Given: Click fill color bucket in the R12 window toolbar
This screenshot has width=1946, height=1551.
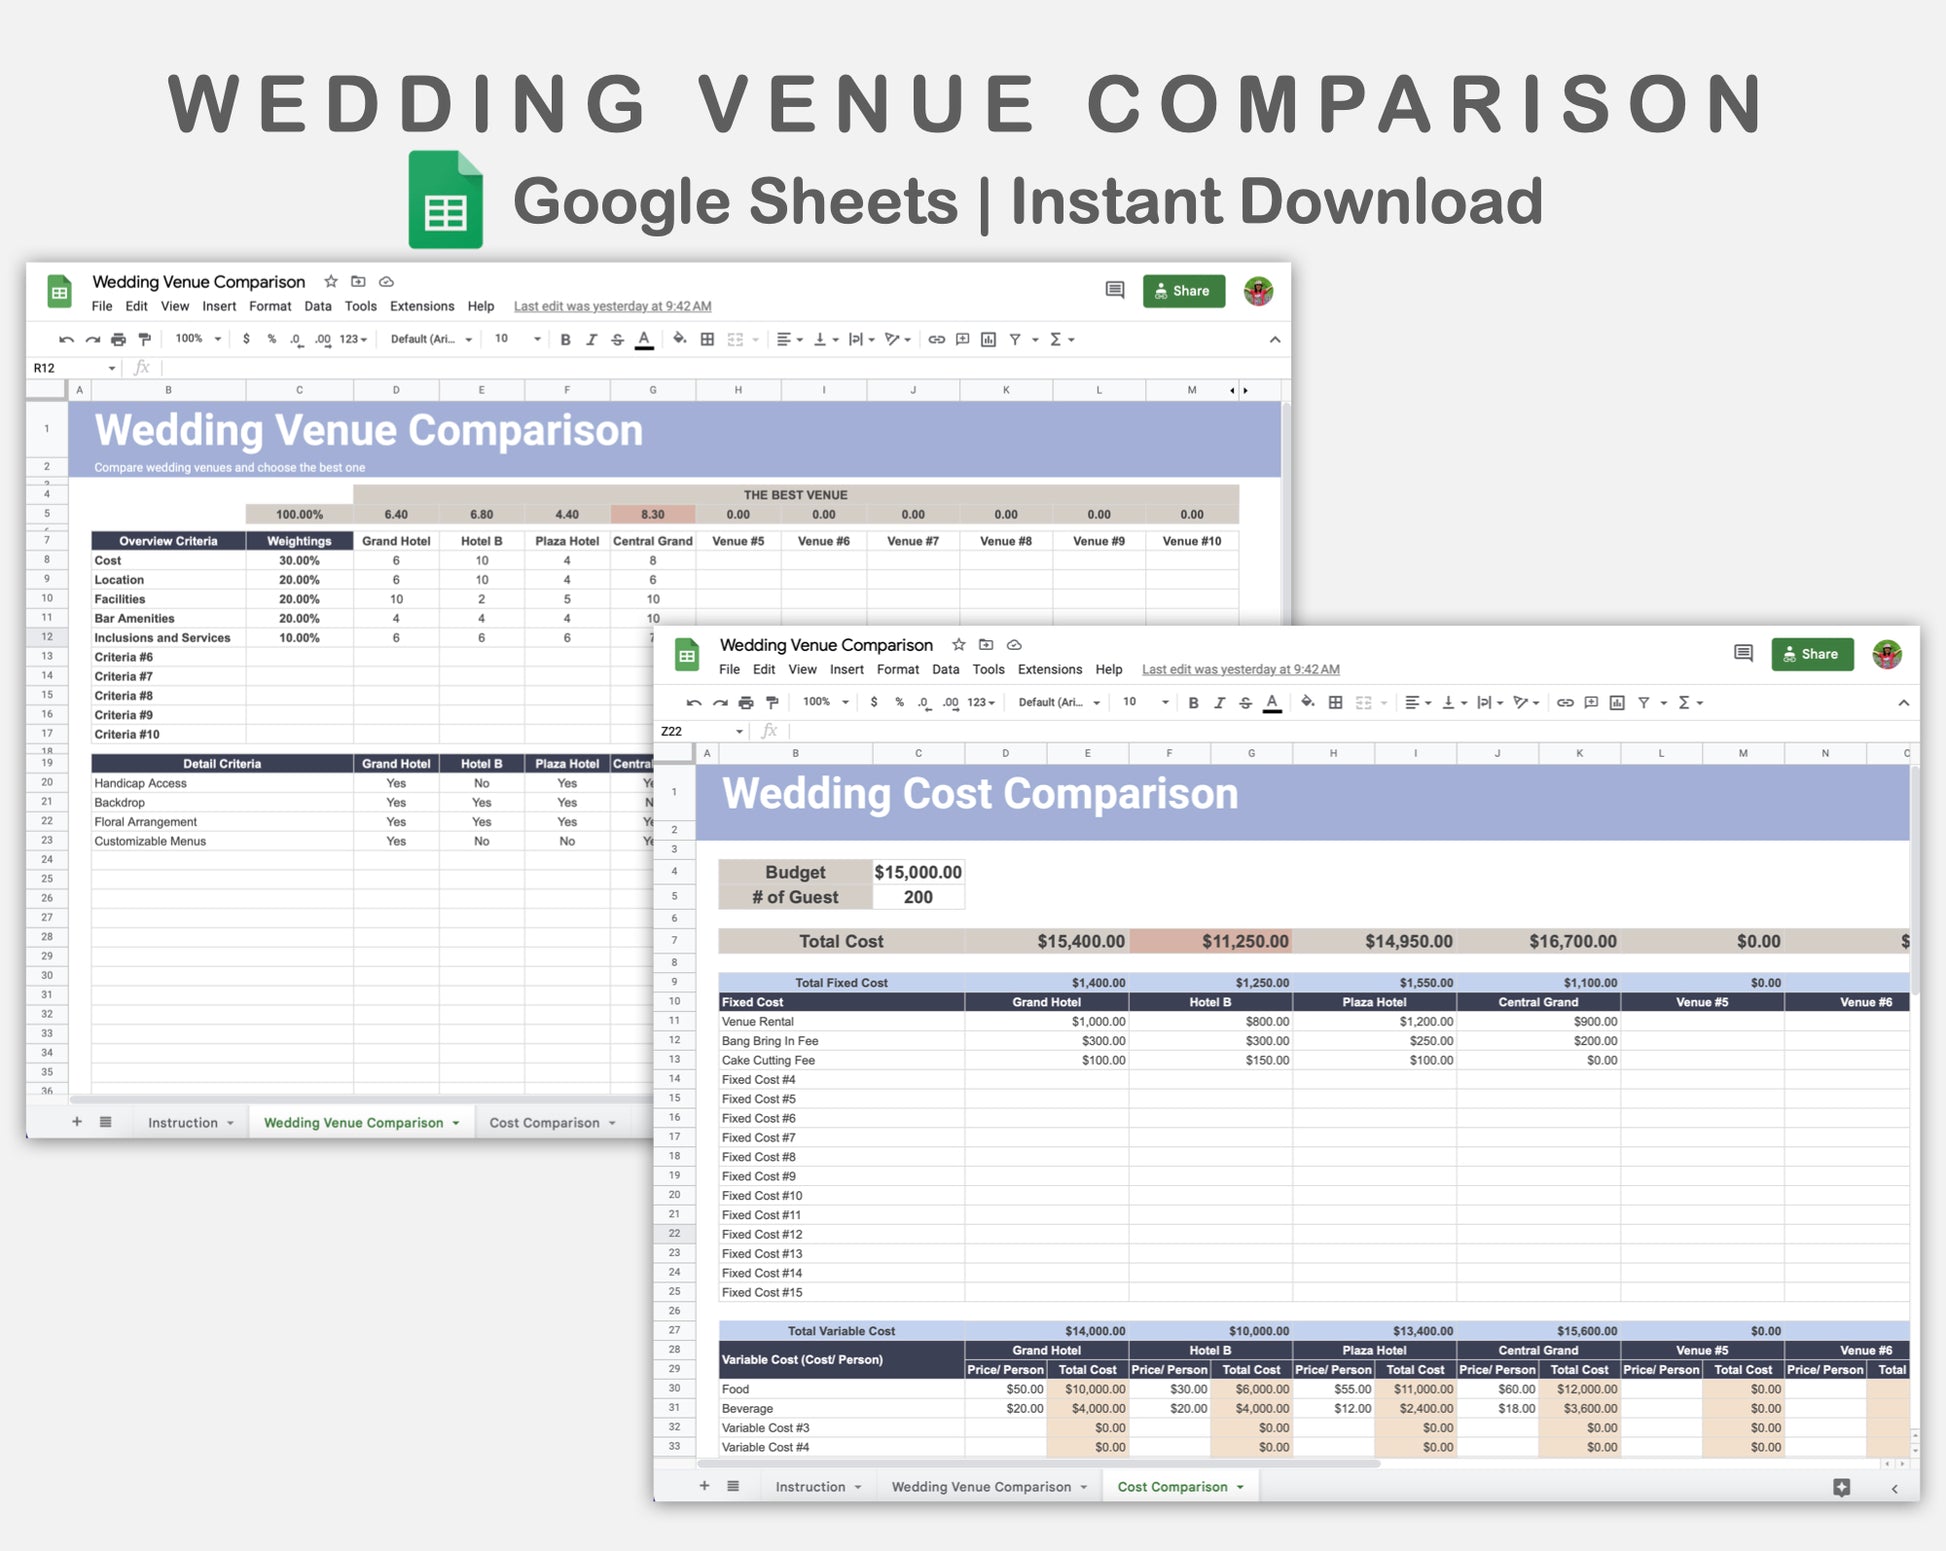Looking at the screenshot, I should coord(680,339).
